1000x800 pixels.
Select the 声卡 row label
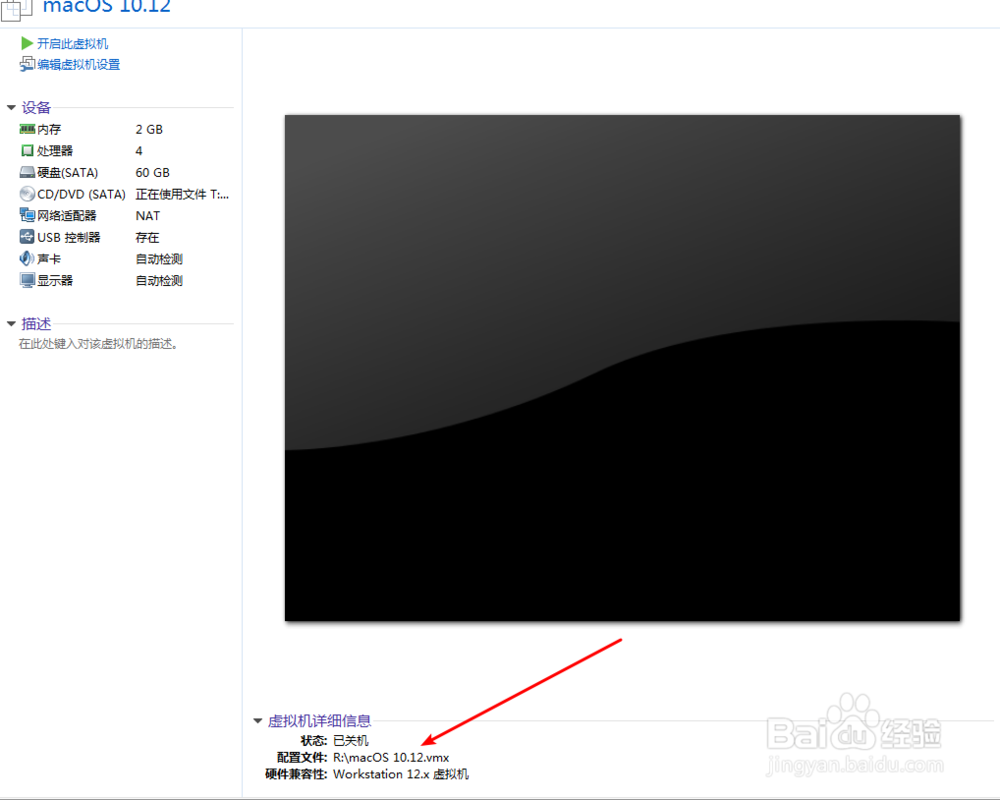(x=49, y=259)
